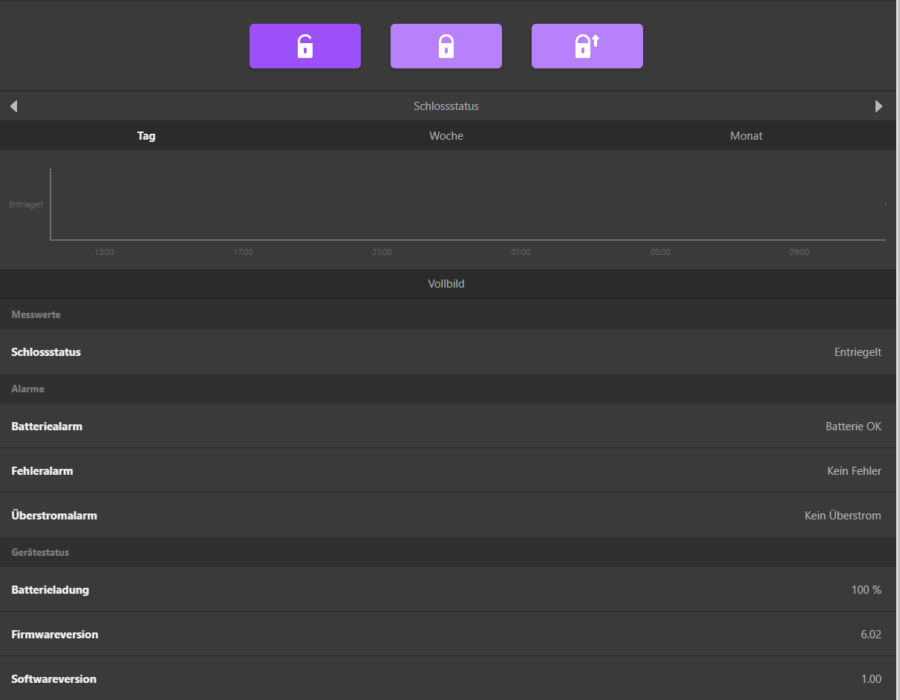The height and width of the screenshot is (700, 900).
Task: Select the Fehleralarm row
Action: pyautogui.click(x=448, y=471)
